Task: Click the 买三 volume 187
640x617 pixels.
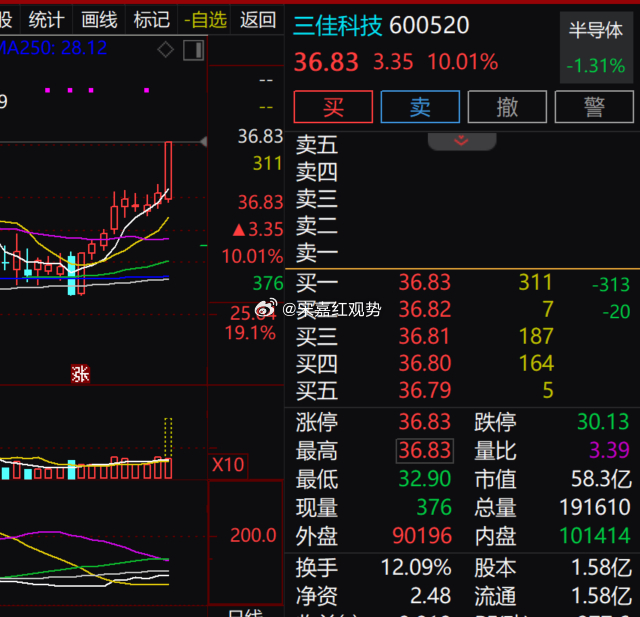Action: 536,336
